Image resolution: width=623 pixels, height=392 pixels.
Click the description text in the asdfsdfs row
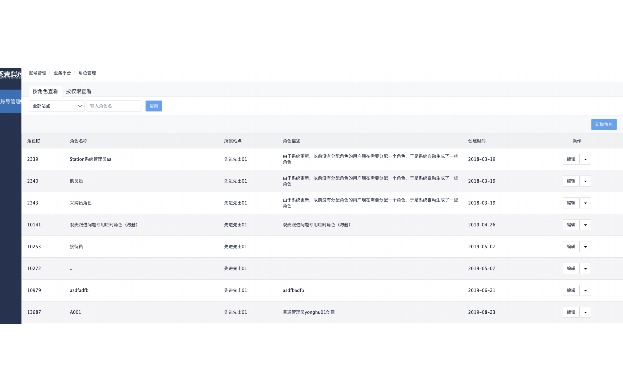coord(293,290)
